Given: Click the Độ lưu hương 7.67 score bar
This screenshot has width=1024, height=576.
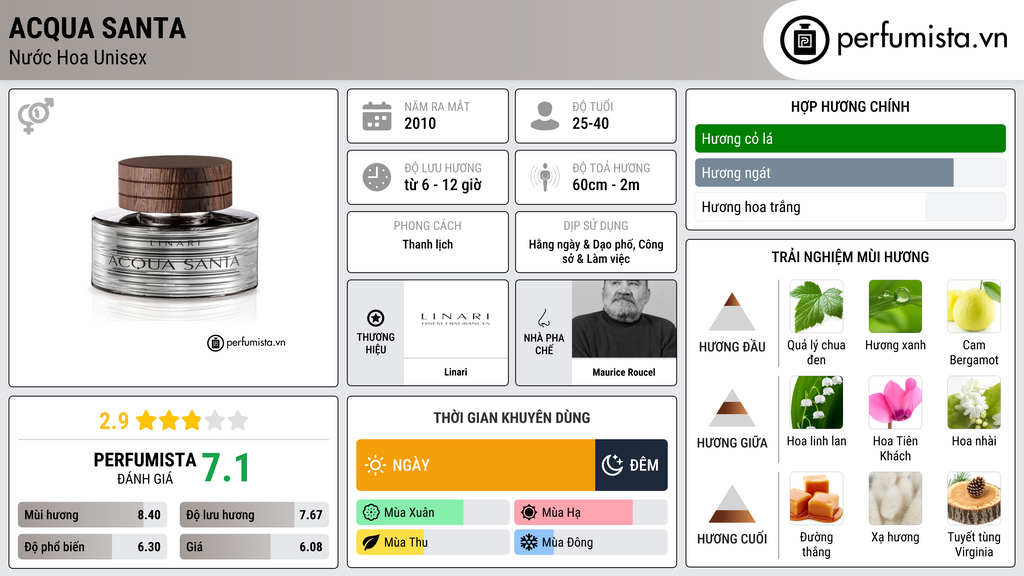Looking at the screenshot, I should pyautogui.click(x=255, y=515).
